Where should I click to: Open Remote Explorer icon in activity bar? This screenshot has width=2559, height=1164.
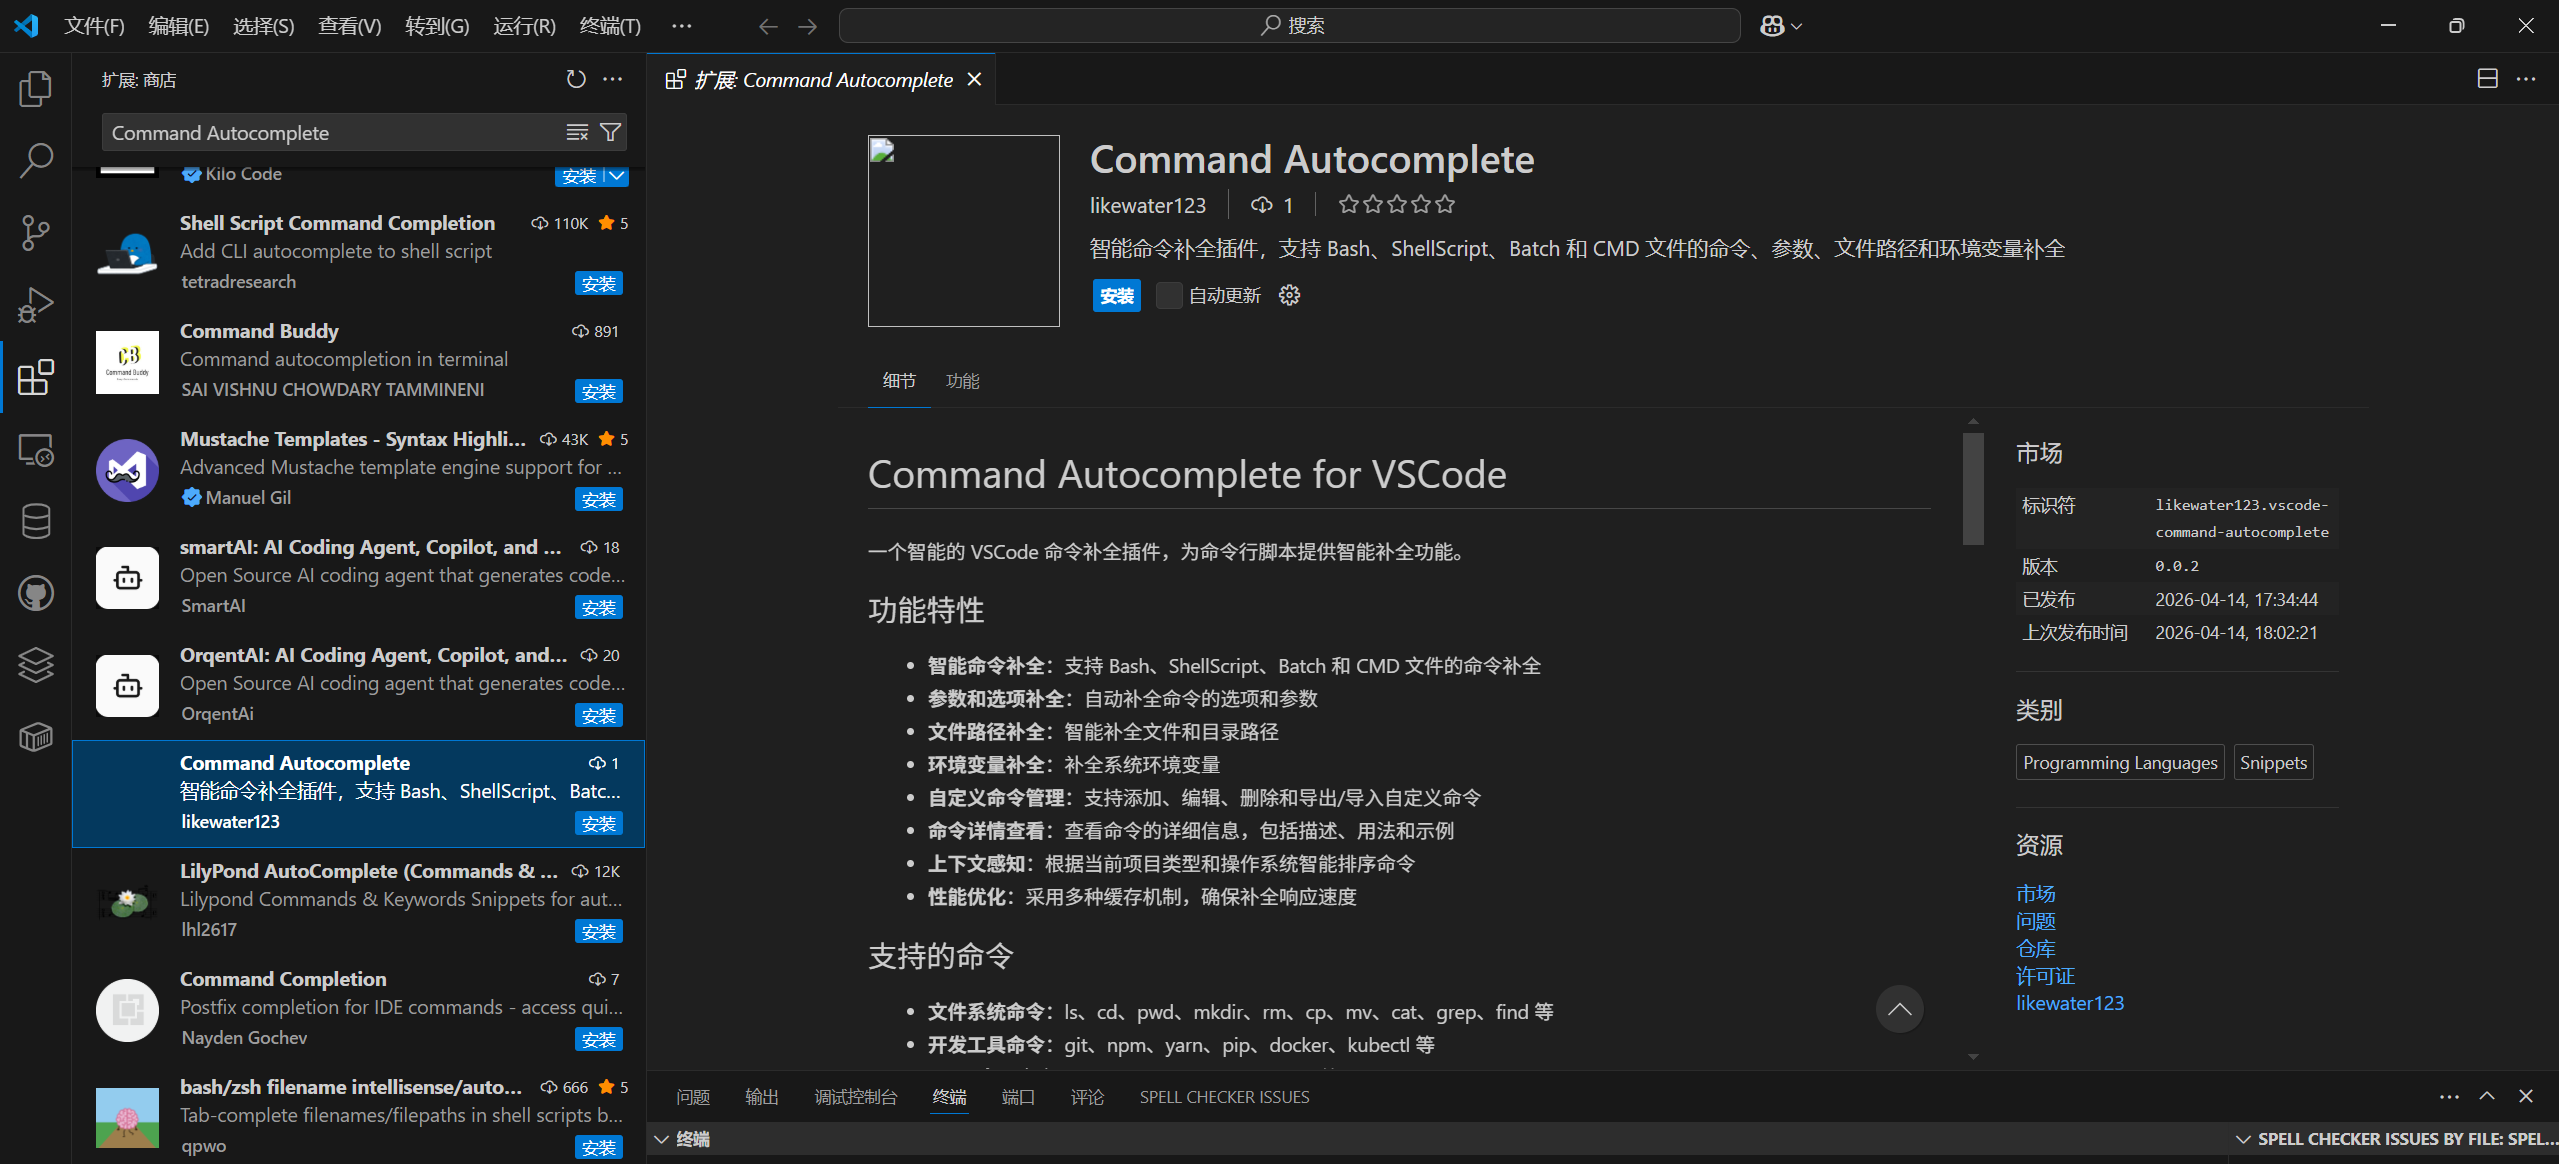coord(36,449)
